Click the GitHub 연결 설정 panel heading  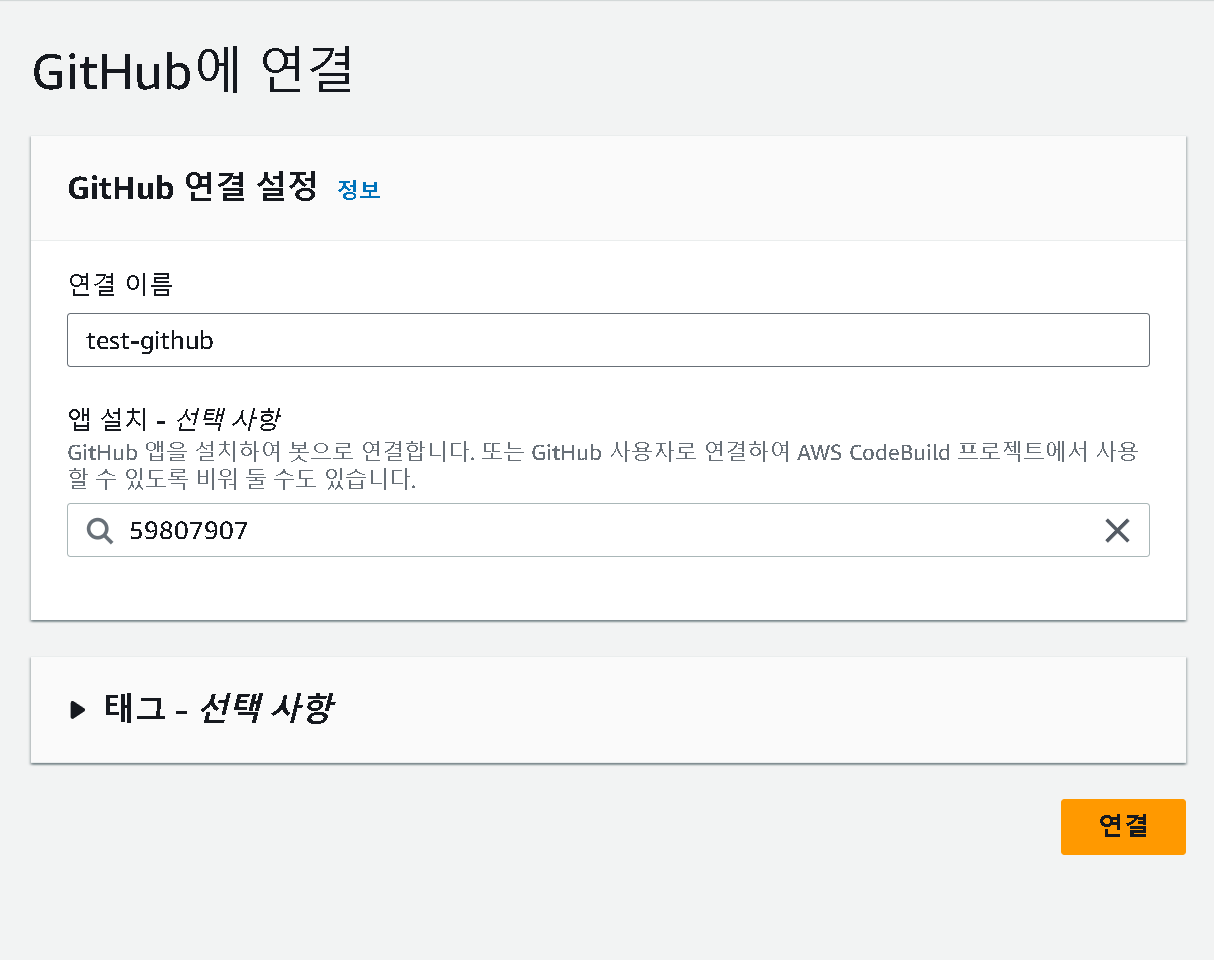(x=192, y=187)
